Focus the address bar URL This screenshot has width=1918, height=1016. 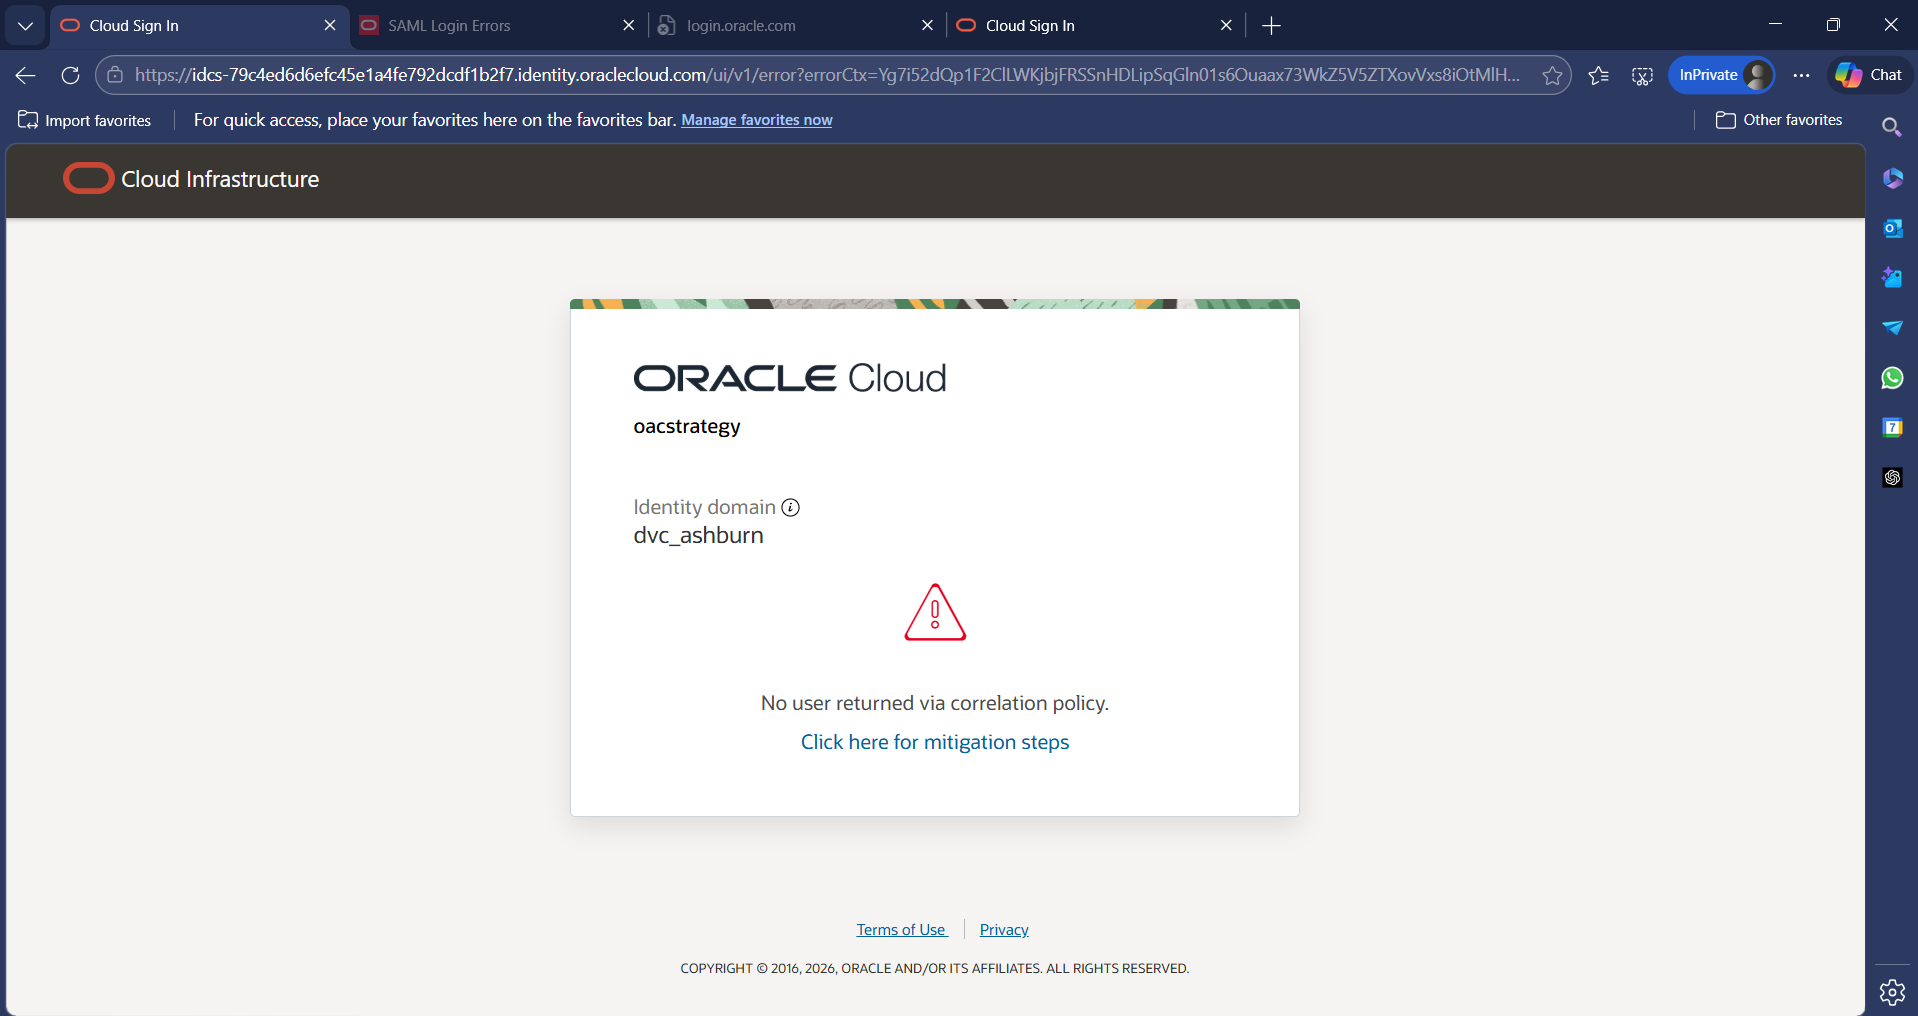827,75
